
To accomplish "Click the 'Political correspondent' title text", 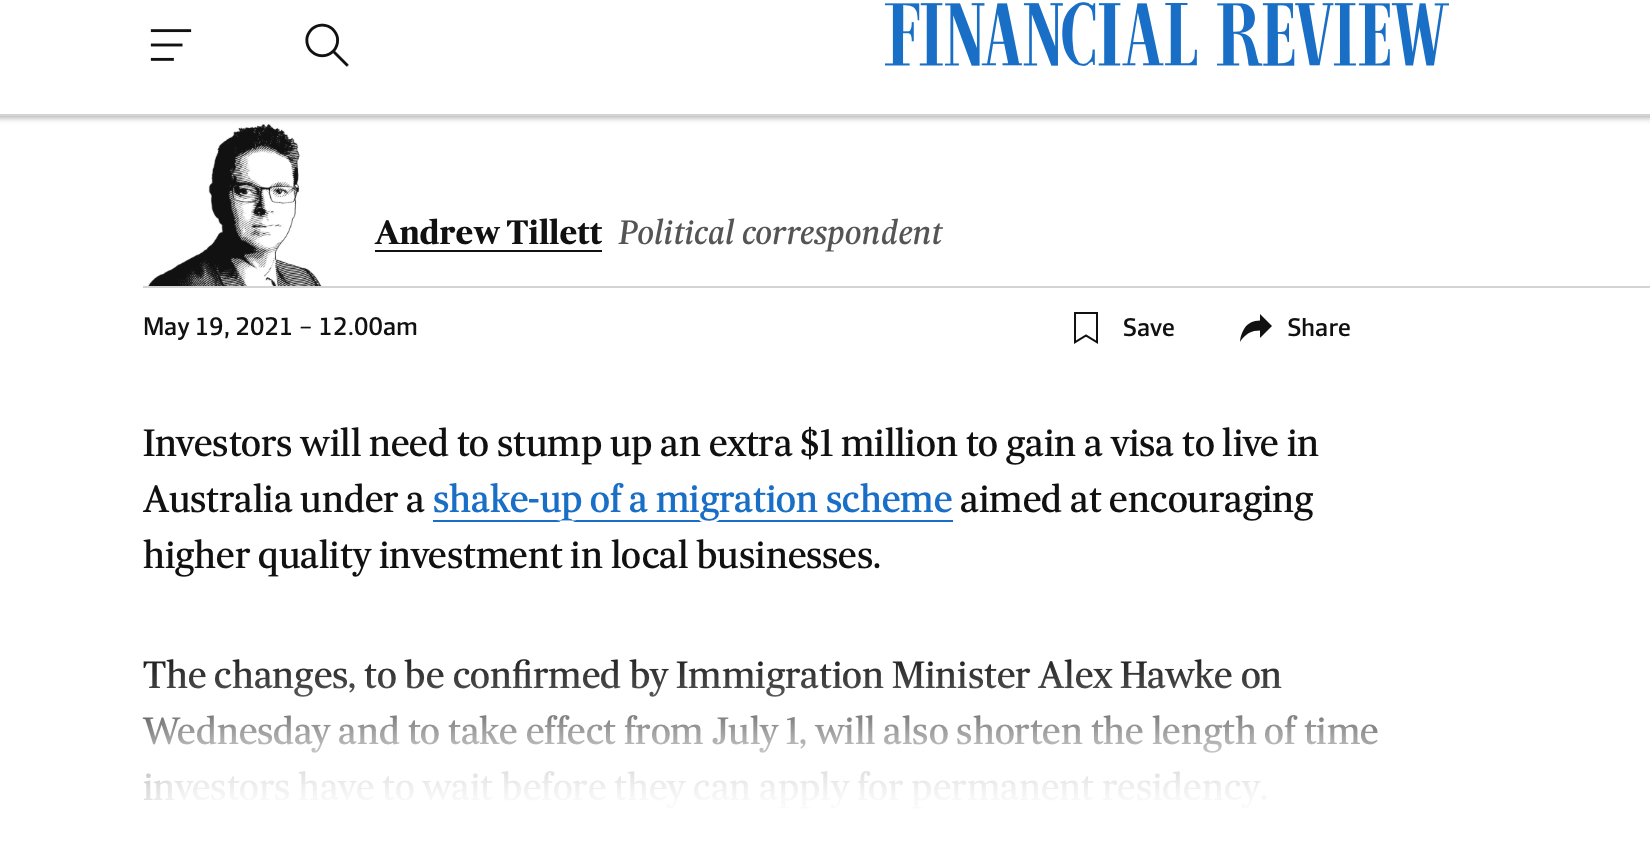I will (780, 233).
